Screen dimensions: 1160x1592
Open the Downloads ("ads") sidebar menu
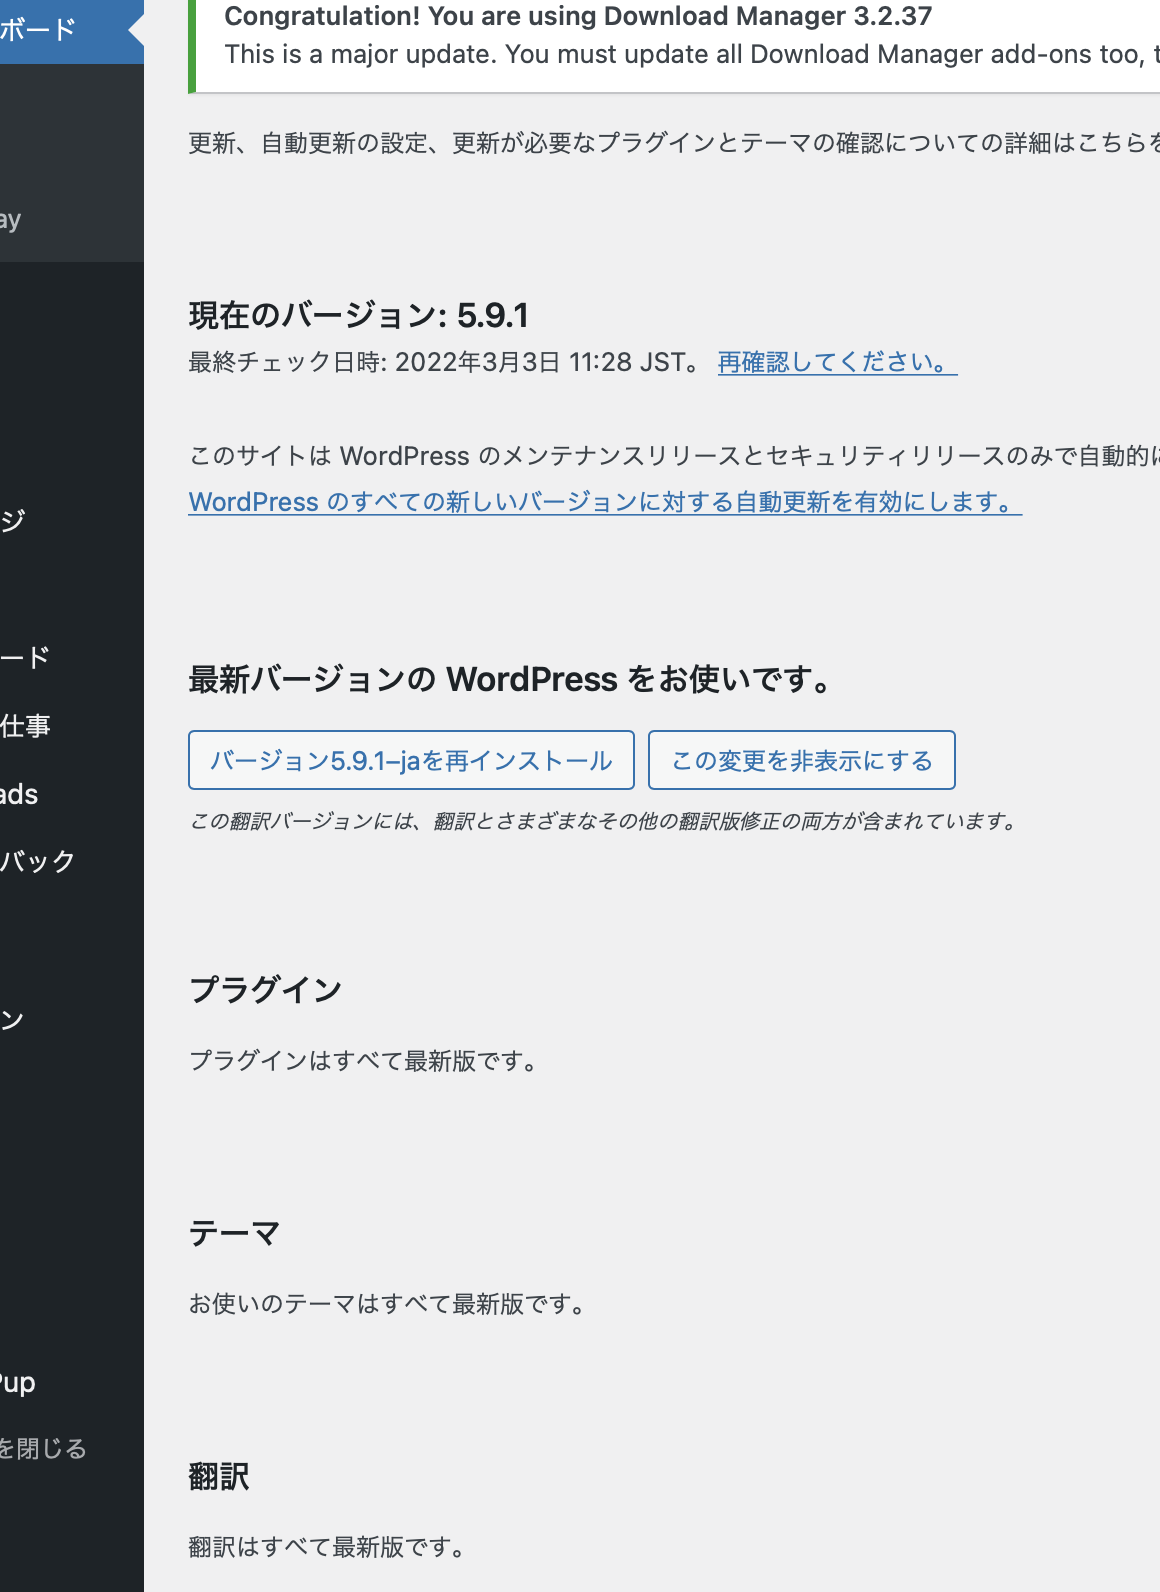click(x=20, y=795)
